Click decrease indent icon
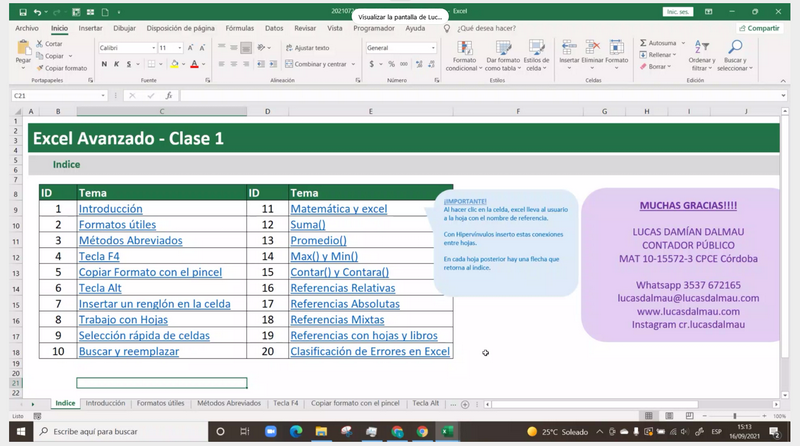Image resolution: width=800 pixels, height=446 pixels. (x=261, y=64)
